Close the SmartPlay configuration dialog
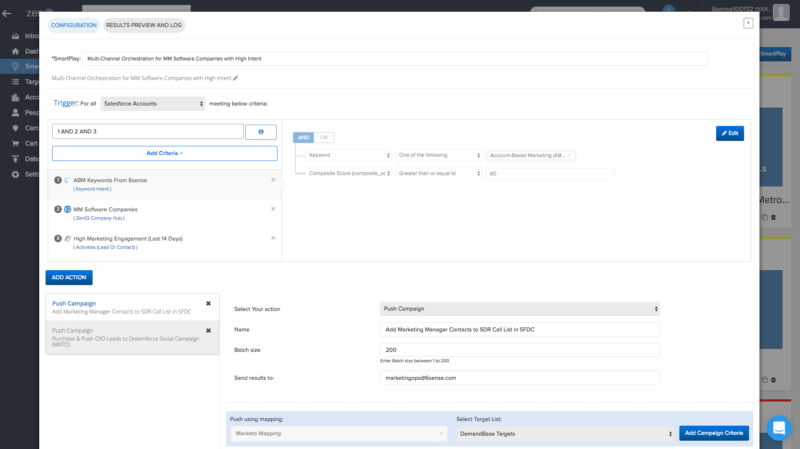Image resolution: width=800 pixels, height=449 pixels. pos(748,23)
